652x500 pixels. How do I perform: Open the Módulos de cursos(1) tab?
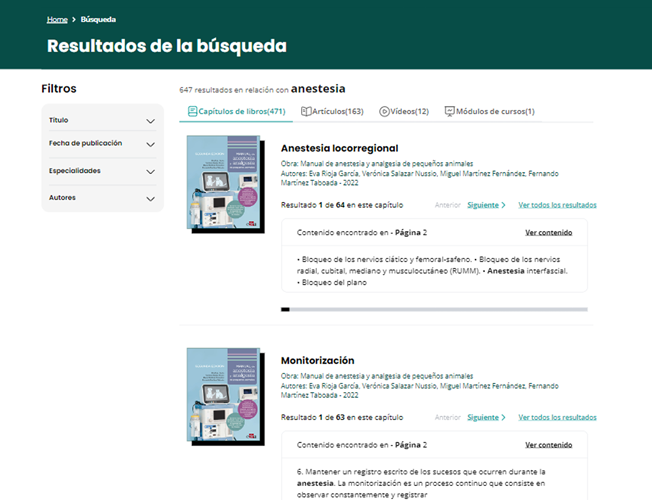494,111
